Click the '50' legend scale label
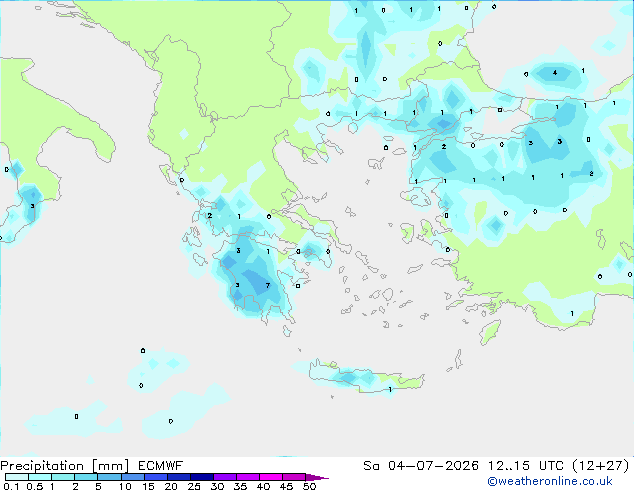Viewport: 634px width, 490px height. tap(310, 486)
